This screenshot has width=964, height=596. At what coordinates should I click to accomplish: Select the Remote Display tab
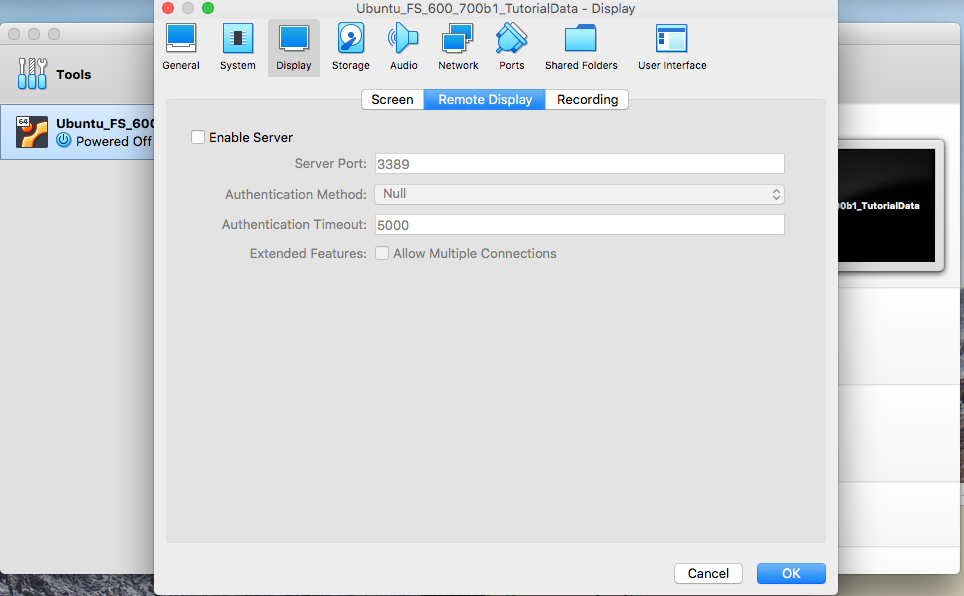tap(485, 99)
